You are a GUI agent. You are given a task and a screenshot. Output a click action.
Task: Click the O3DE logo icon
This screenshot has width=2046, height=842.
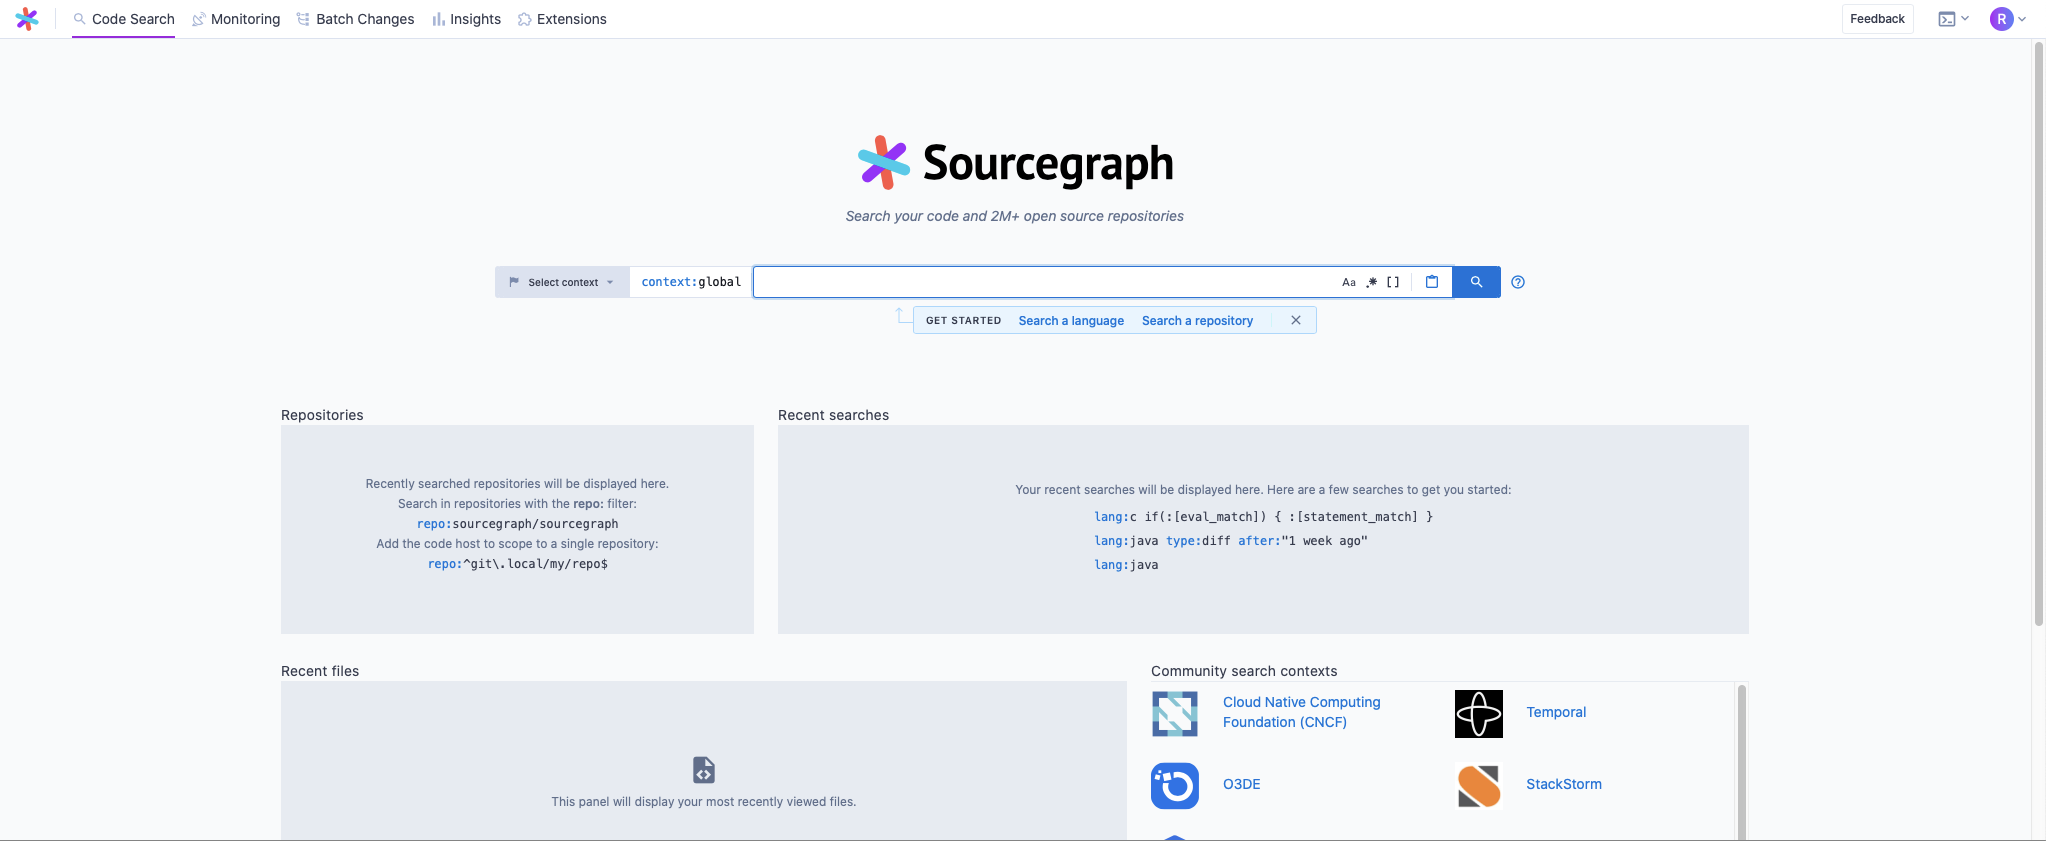[x=1175, y=786]
